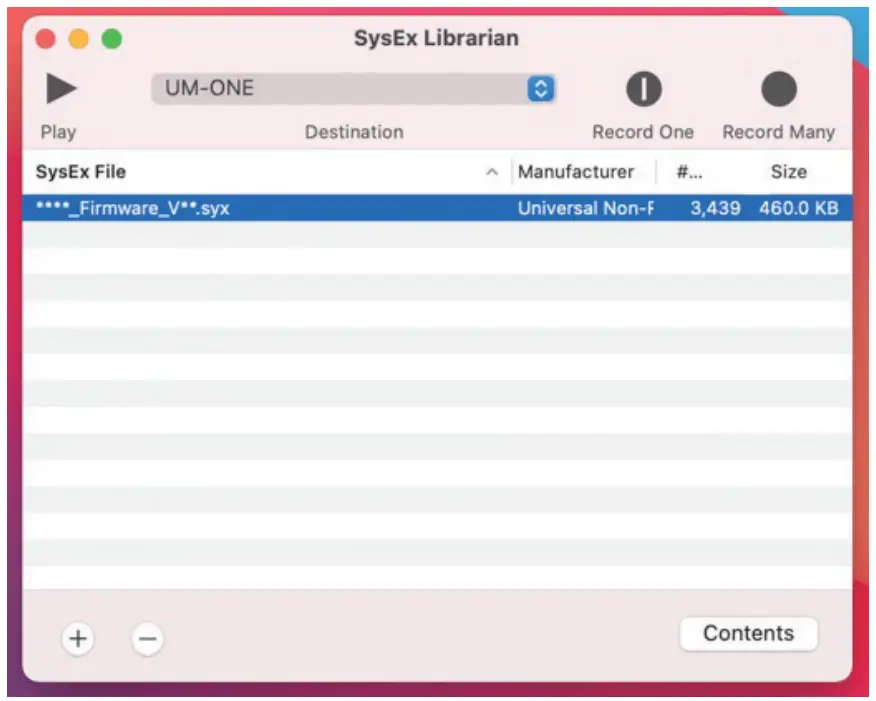Click the Play triangle icon
The height and width of the screenshot is (701, 876).
(60, 88)
